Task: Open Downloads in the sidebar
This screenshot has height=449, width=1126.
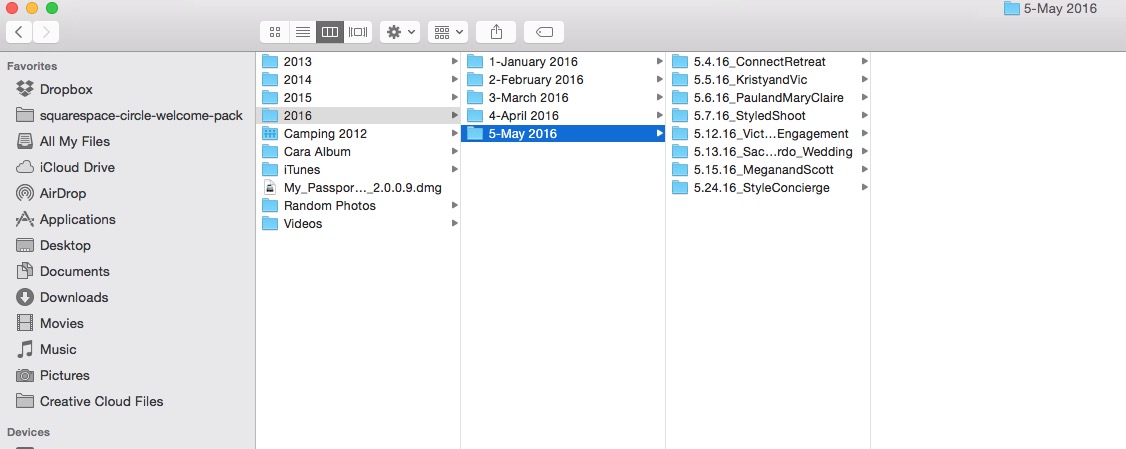Action: click(x=74, y=297)
